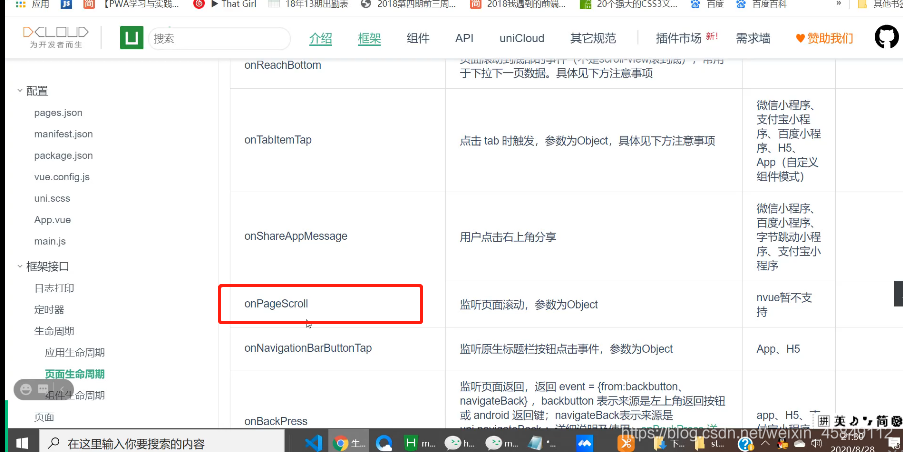Click the DCloud logo
Viewport: 903px width, 452px height.
click(55, 36)
